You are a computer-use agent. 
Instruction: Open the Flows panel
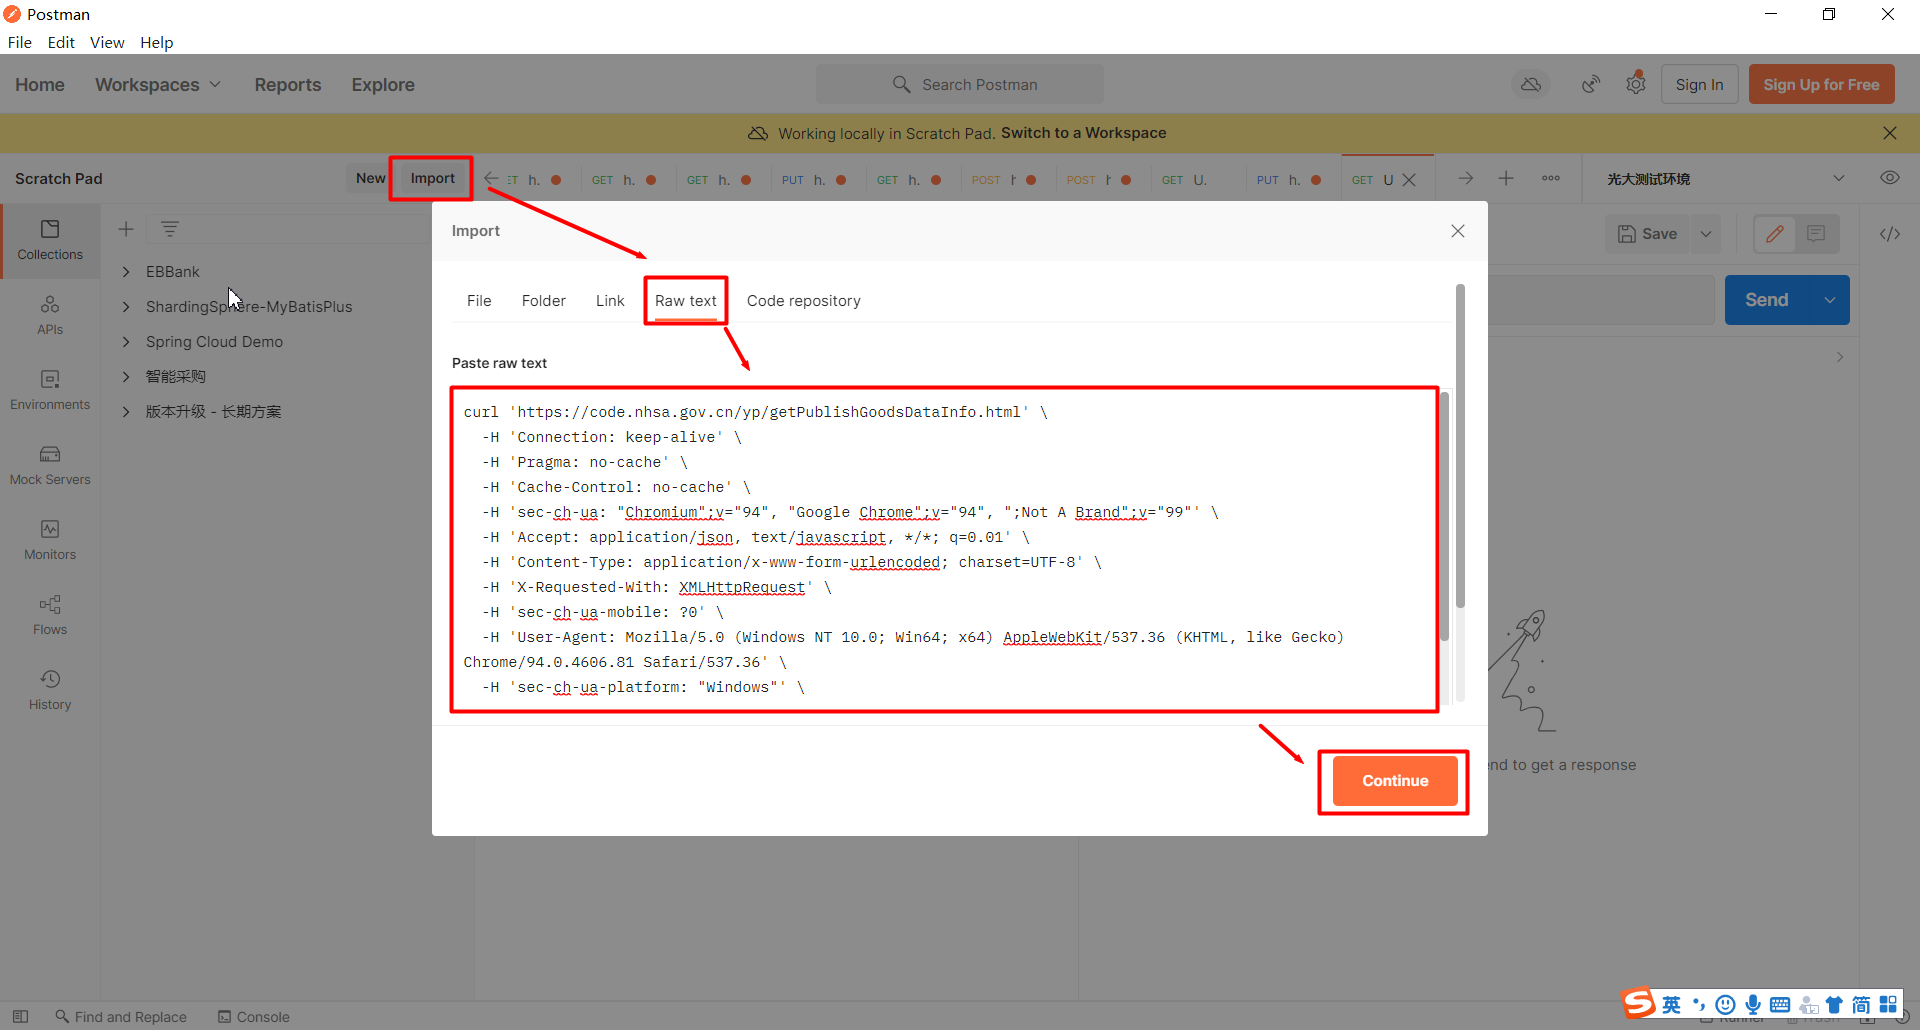coord(50,615)
